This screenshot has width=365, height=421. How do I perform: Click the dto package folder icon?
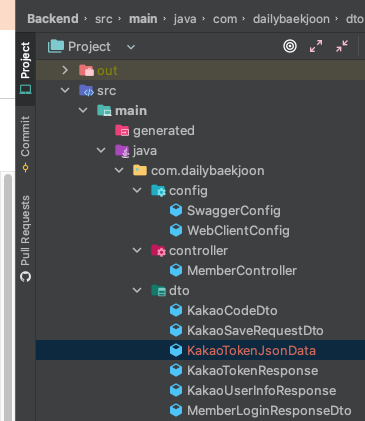tap(158, 290)
